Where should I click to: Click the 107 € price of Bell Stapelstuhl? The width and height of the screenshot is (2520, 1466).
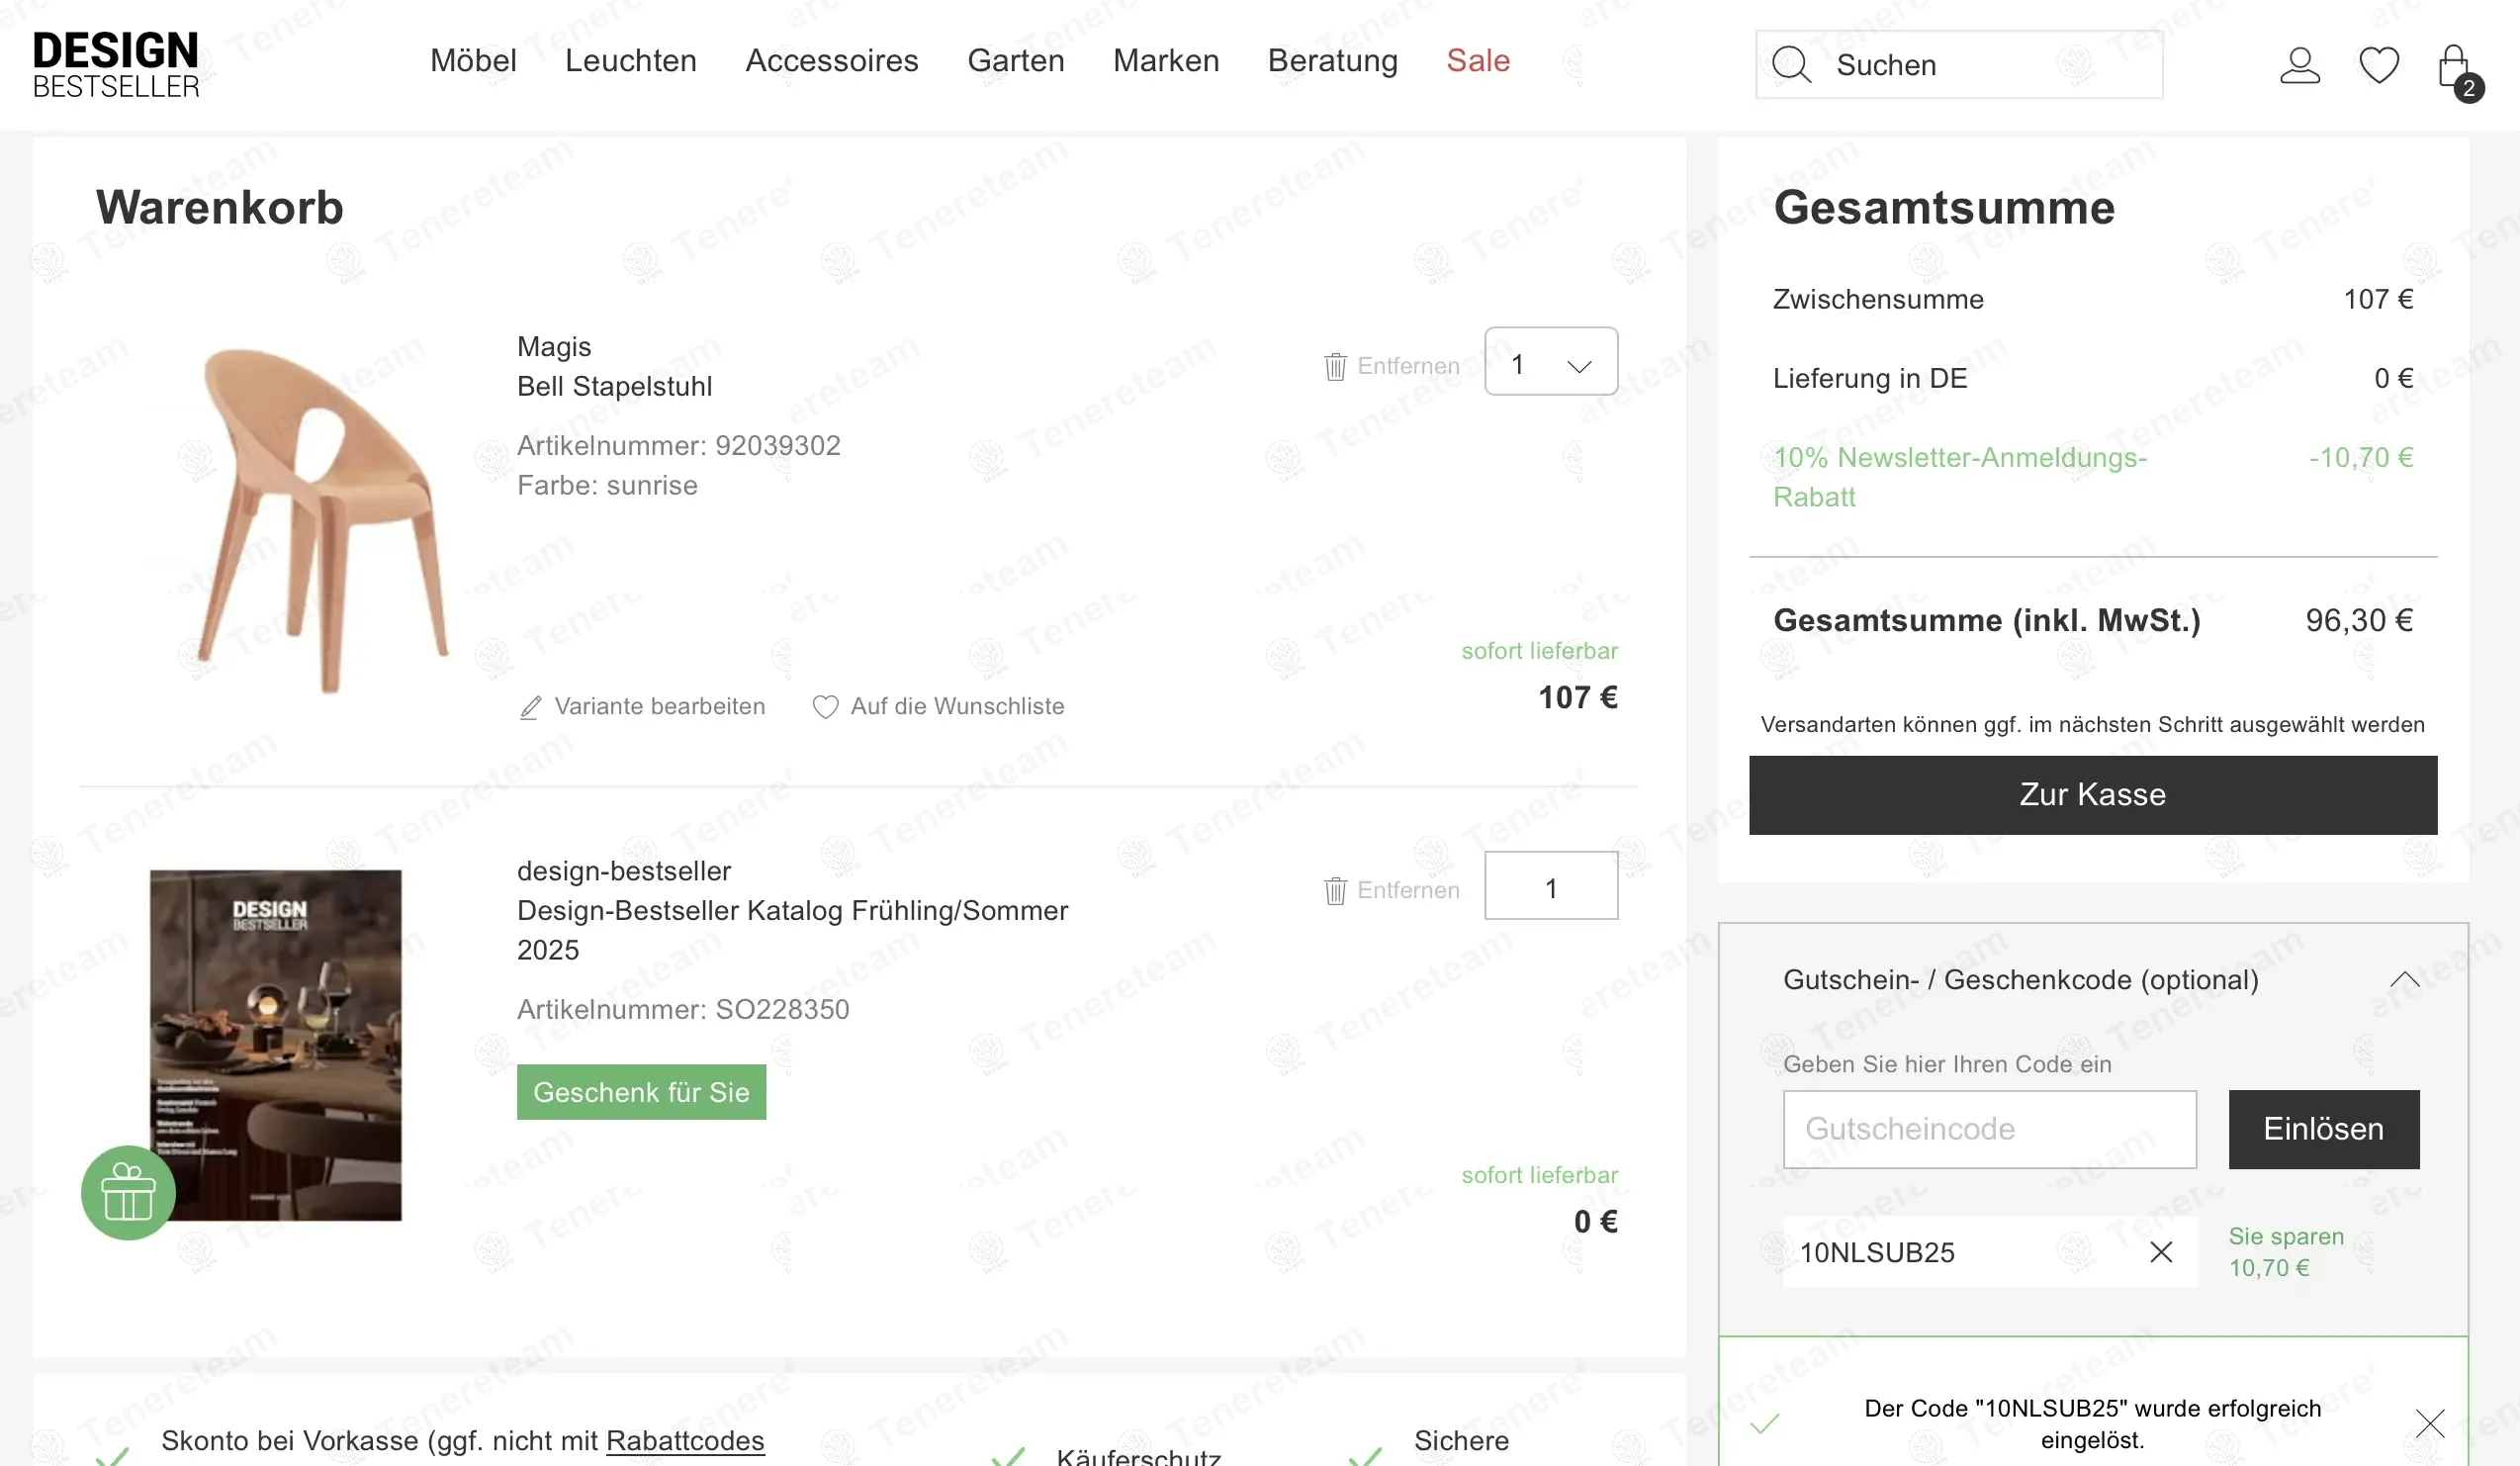(1577, 698)
